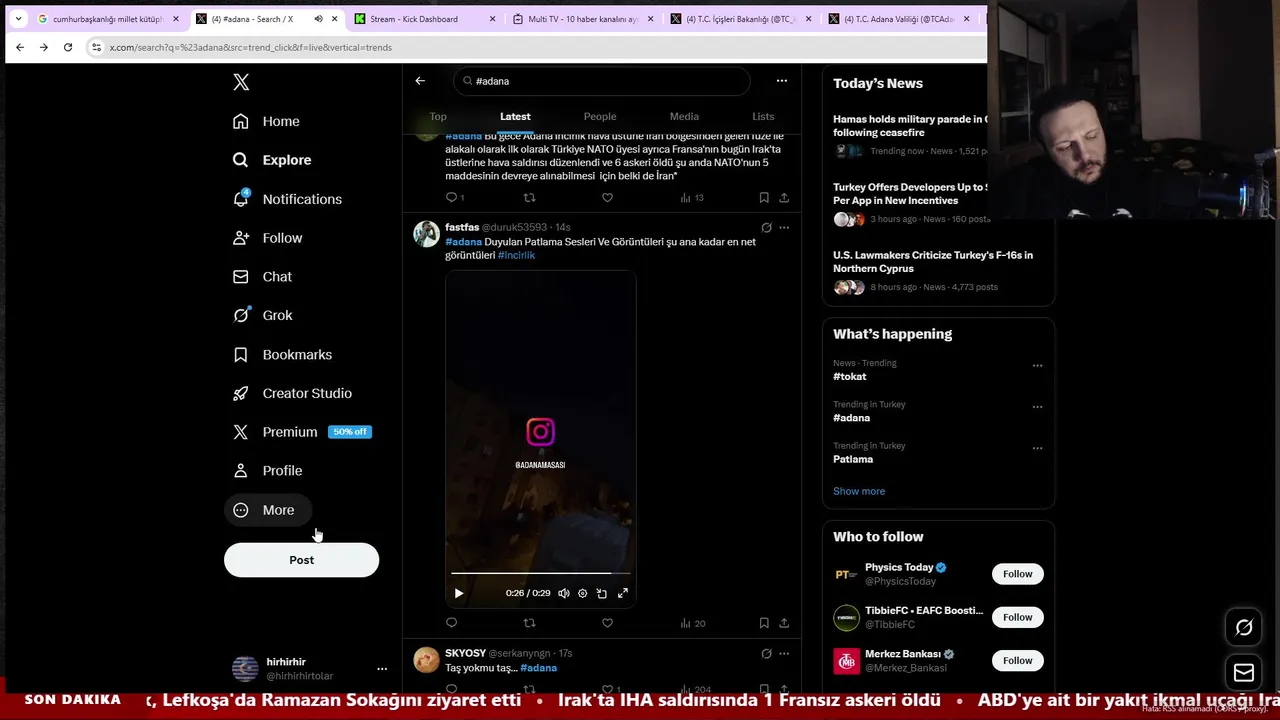Seek on the video progress bar
1280x720 pixels.
pyautogui.click(x=540, y=573)
